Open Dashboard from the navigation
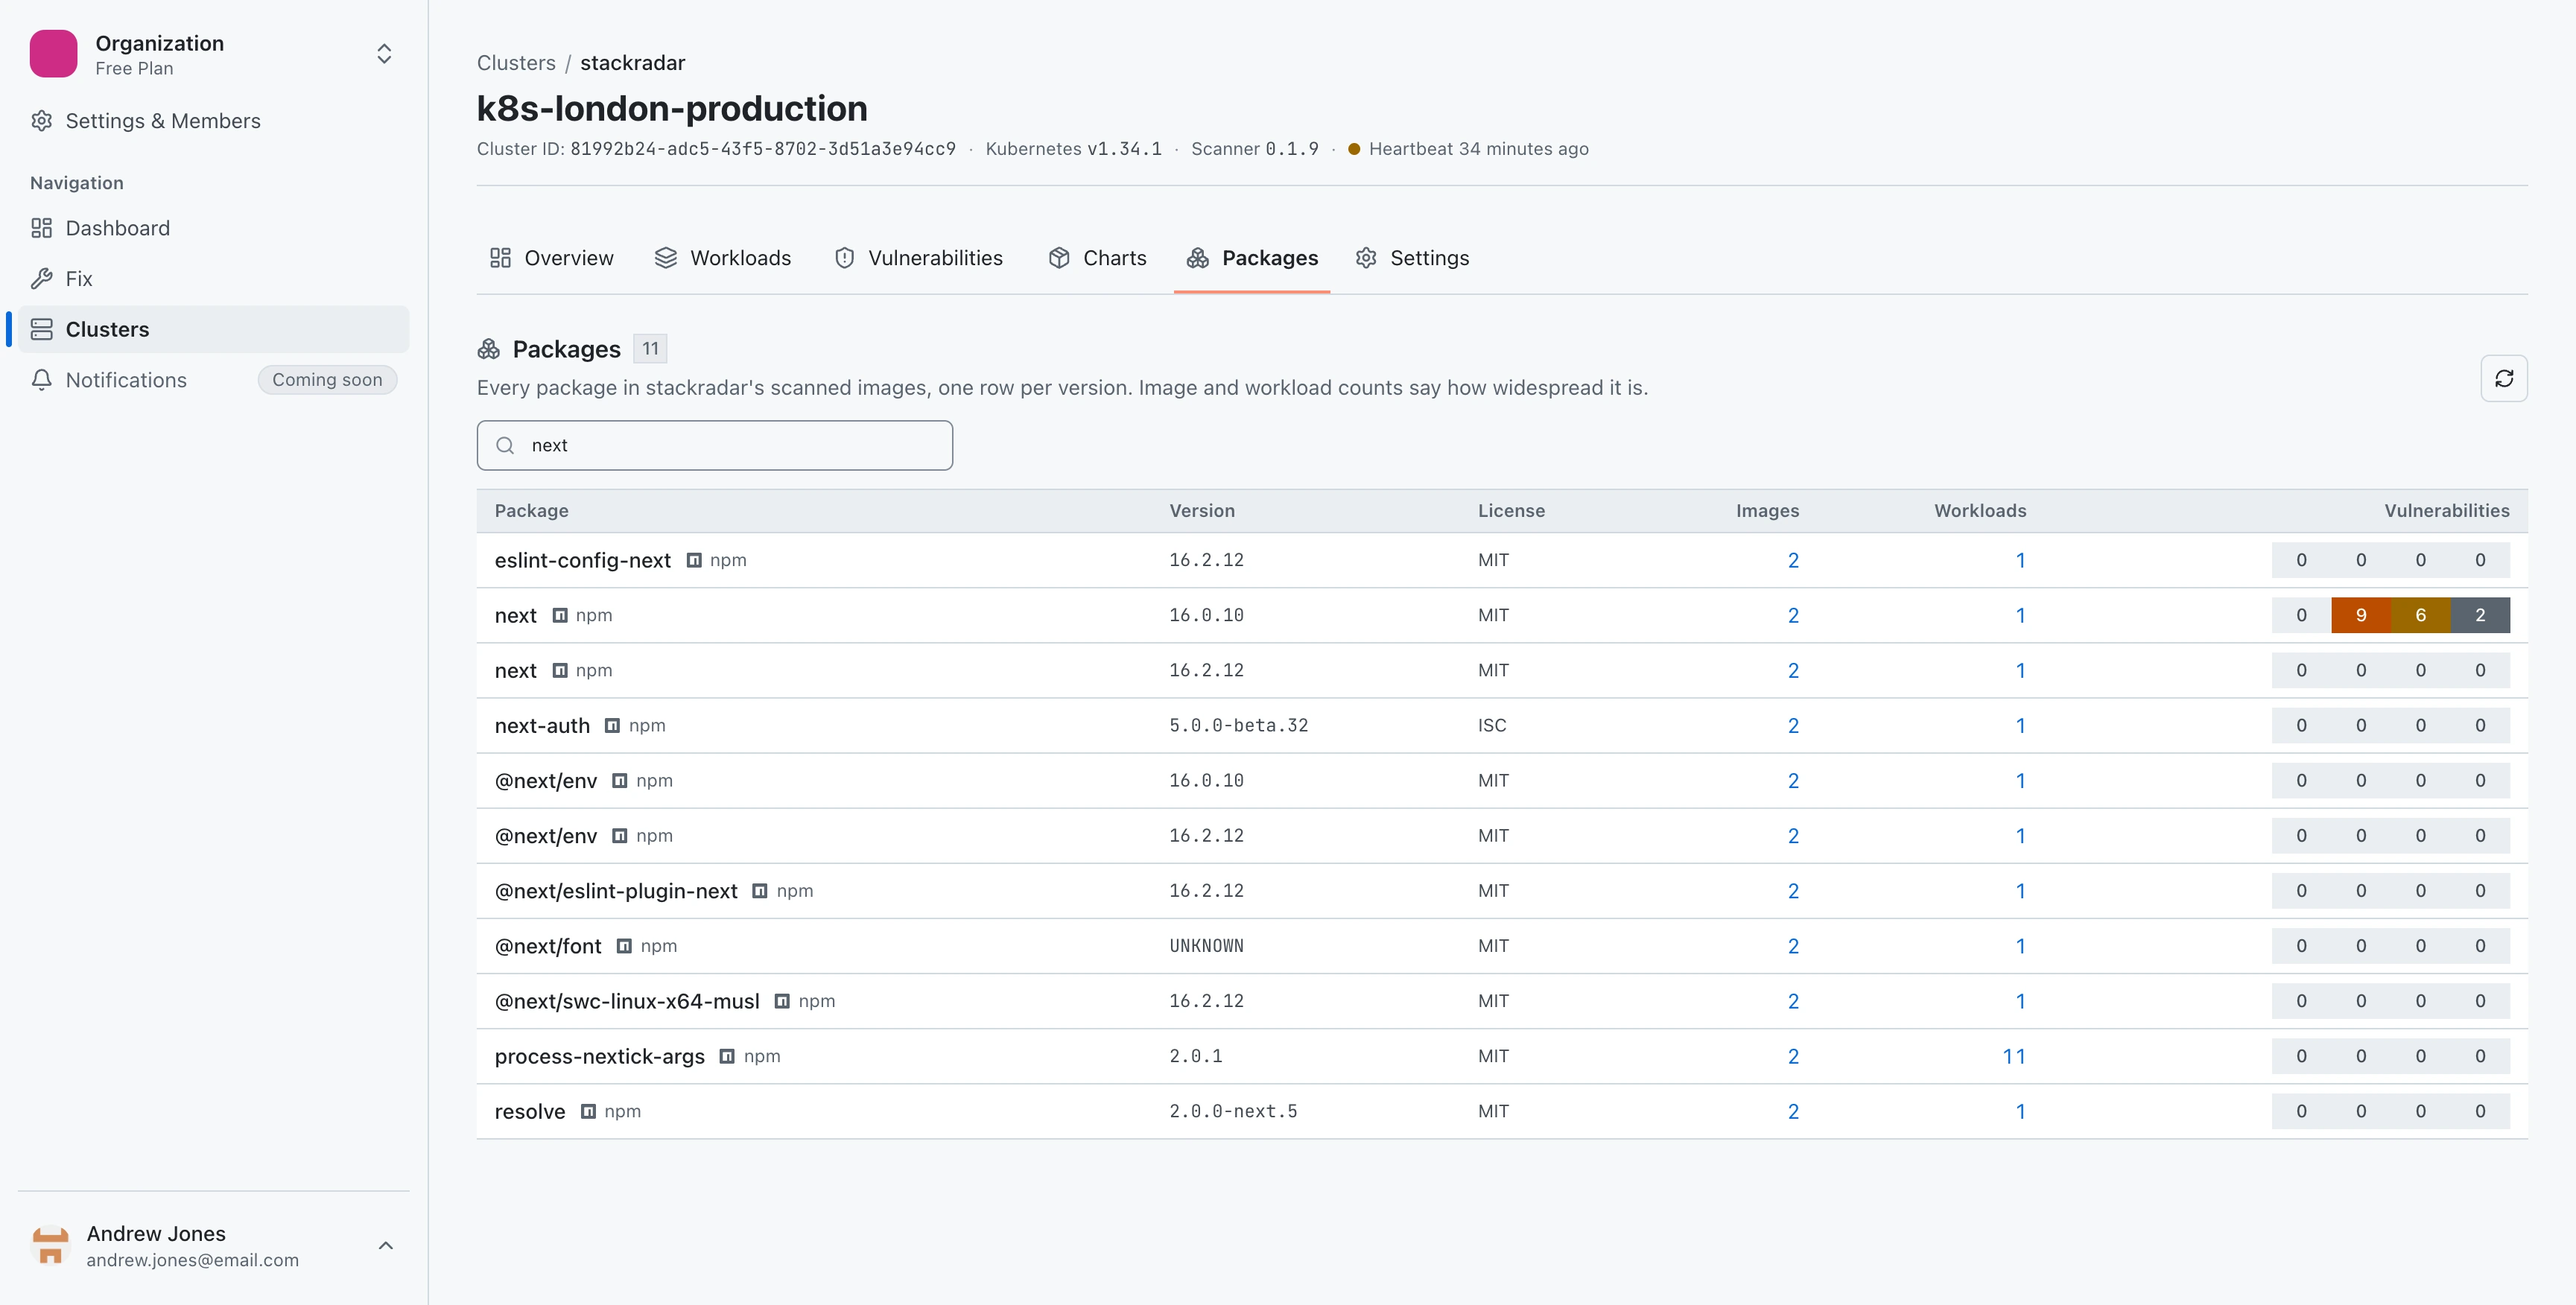The width and height of the screenshot is (2576, 1305). pyautogui.click(x=213, y=228)
